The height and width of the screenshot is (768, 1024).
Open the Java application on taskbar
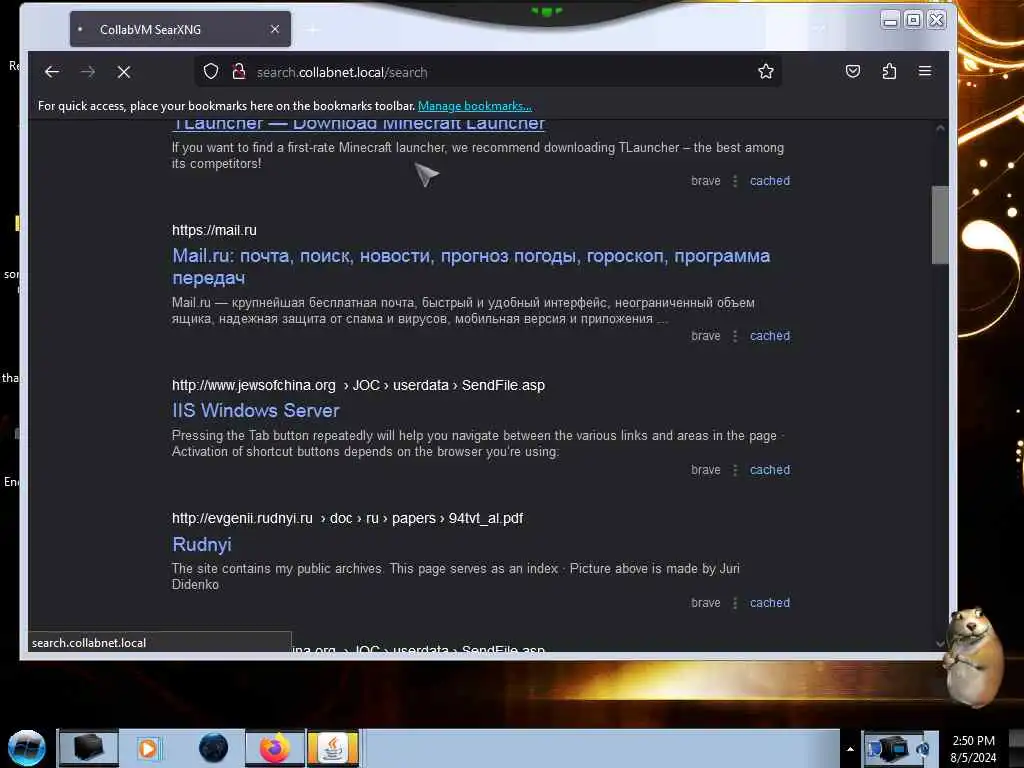[x=333, y=748]
